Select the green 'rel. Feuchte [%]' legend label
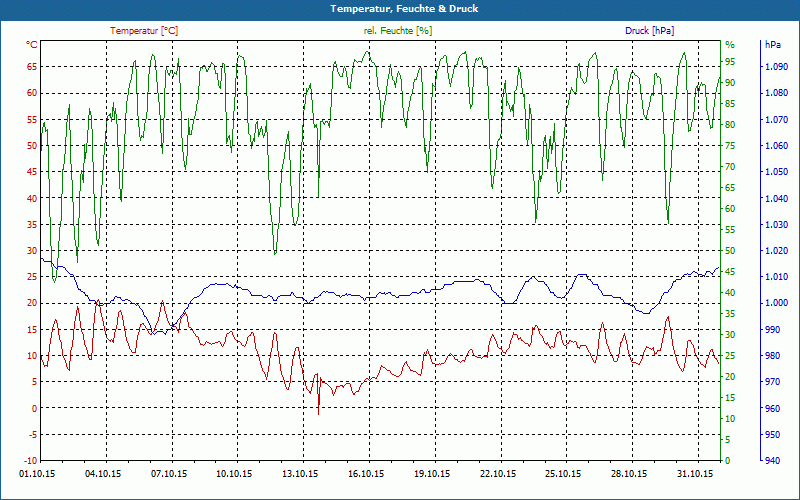Viewport: 800px width, 500px height. pyautogui.click(x=398, y=31)
